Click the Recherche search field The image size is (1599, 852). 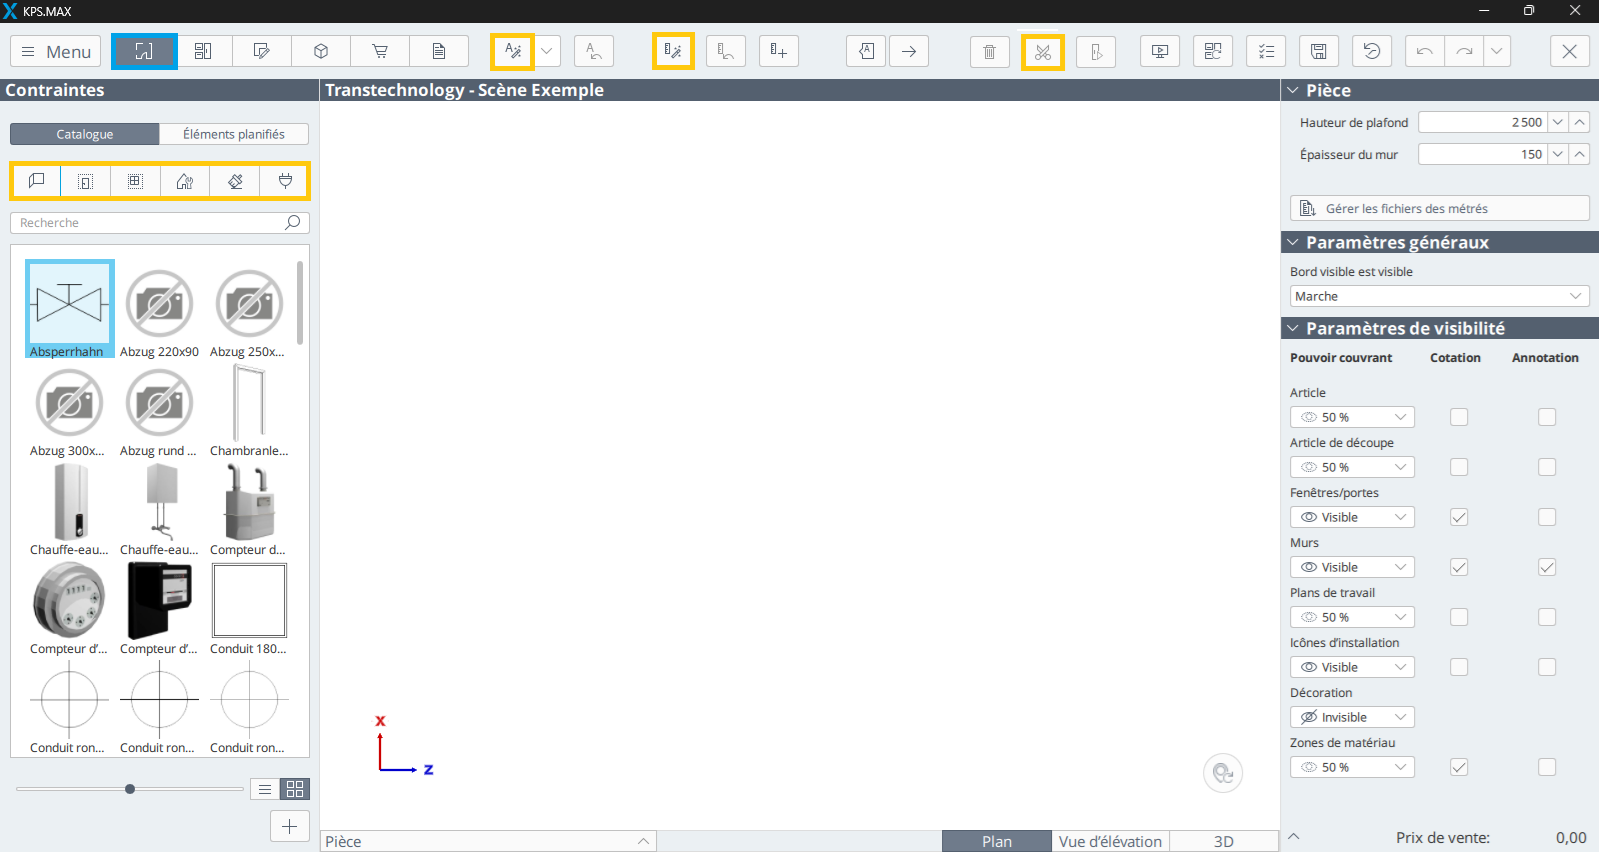click(160, 222)
